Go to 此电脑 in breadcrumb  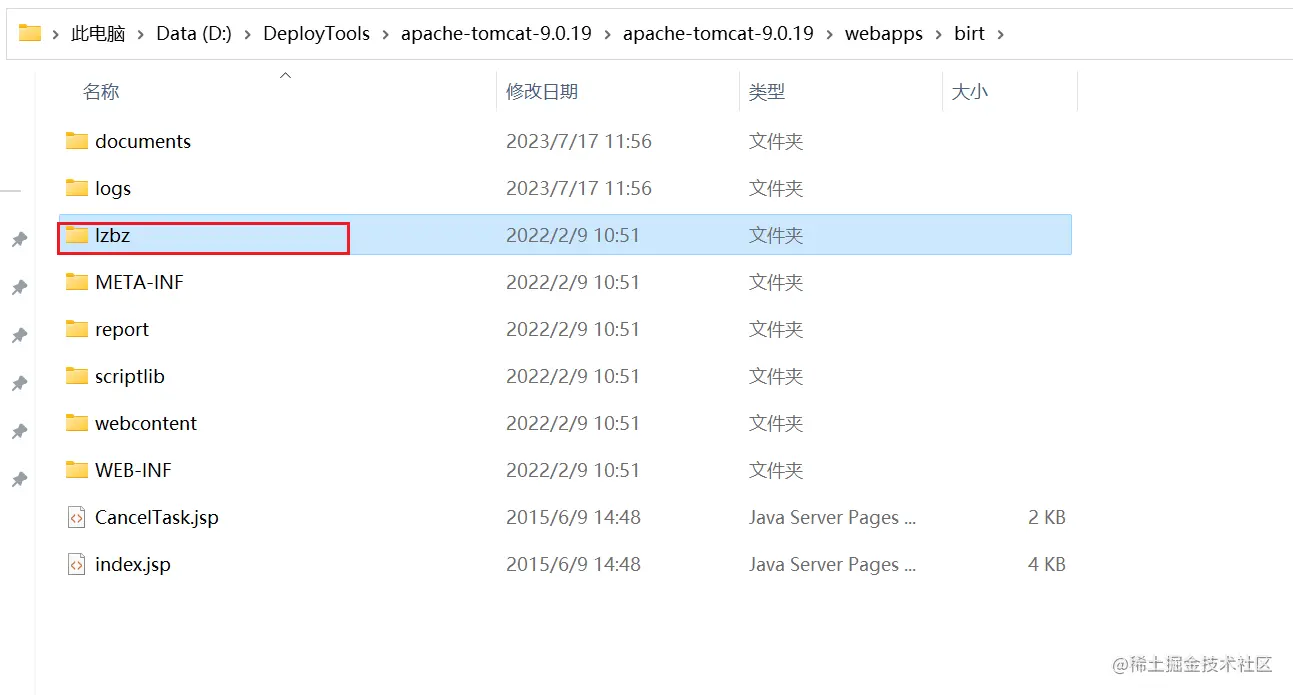click(x=98, y=34)
